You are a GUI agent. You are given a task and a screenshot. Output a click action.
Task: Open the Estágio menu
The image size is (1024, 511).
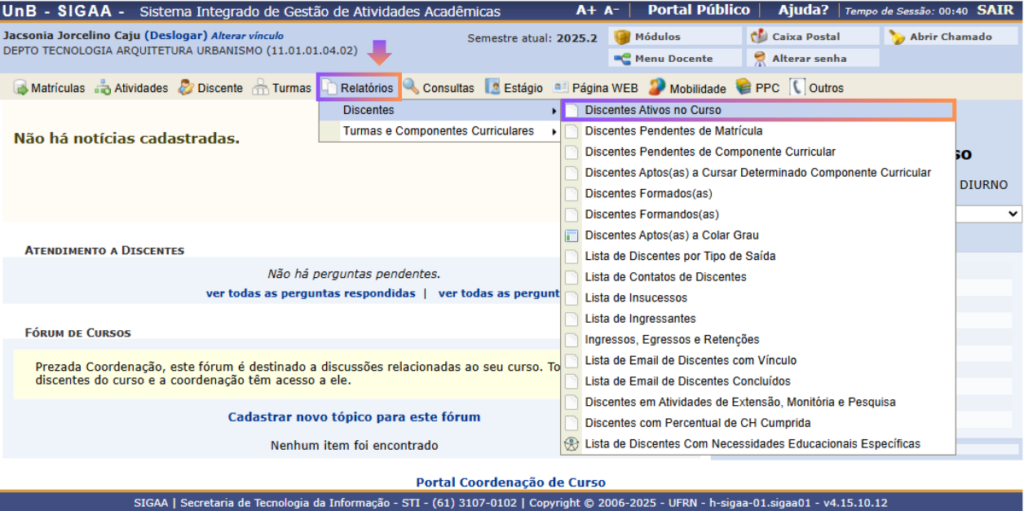[514, 88]
